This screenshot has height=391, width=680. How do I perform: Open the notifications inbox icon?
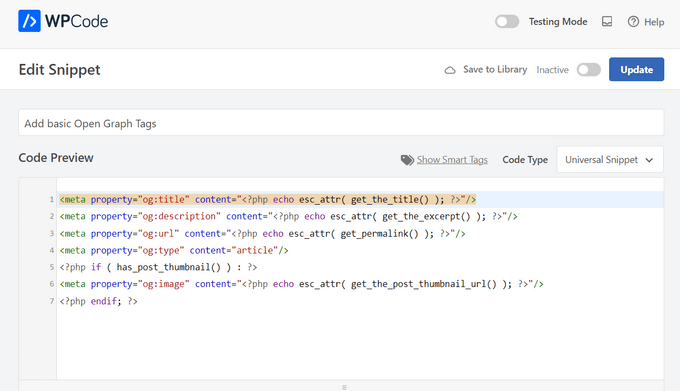pos(607,21)
